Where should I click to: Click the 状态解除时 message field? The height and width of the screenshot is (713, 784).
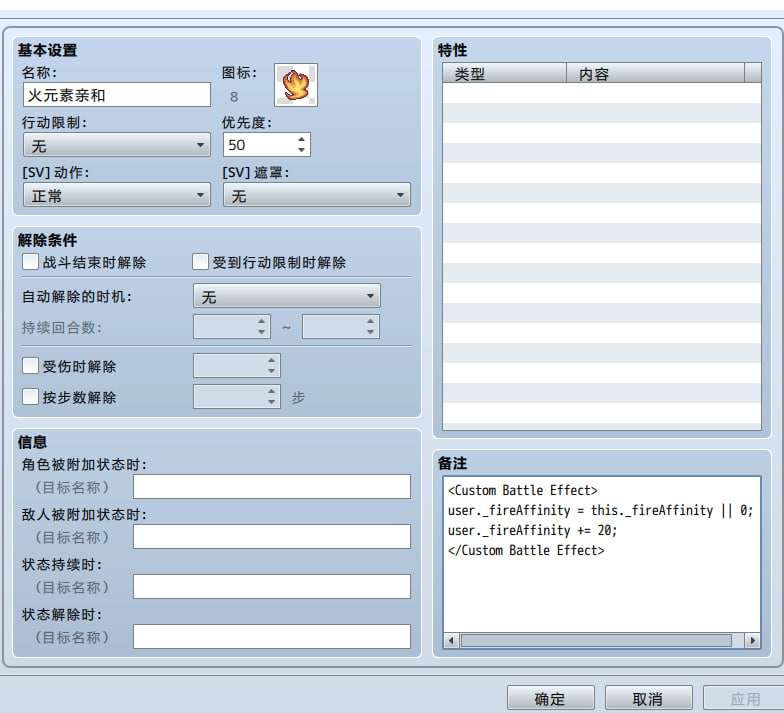coord(272,636)
